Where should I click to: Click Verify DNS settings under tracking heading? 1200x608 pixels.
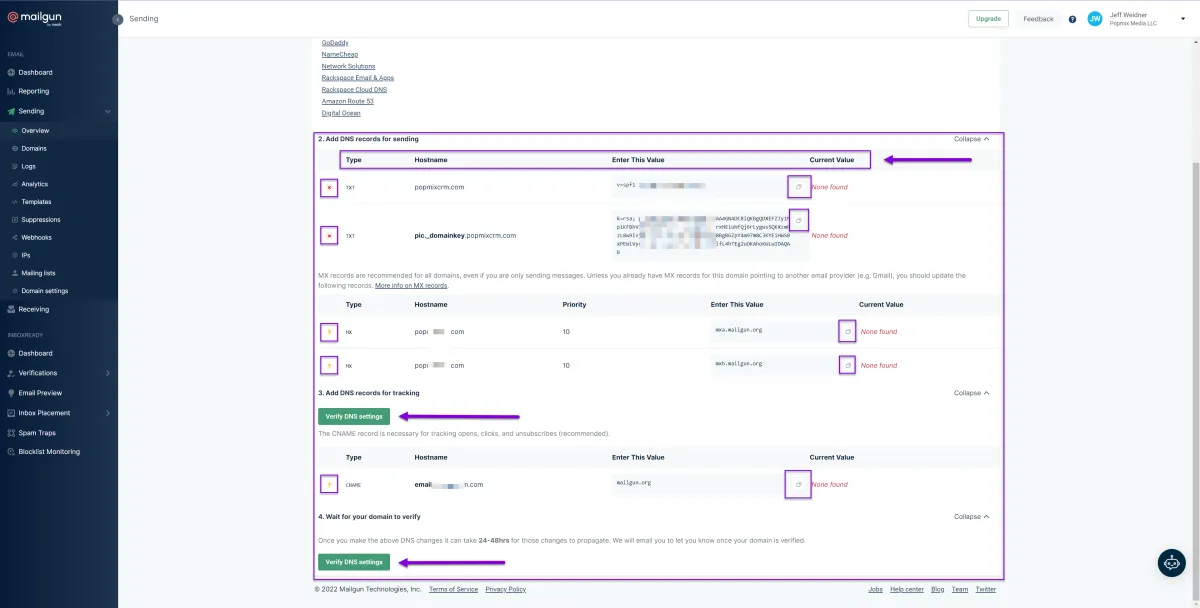coord(354,416)
